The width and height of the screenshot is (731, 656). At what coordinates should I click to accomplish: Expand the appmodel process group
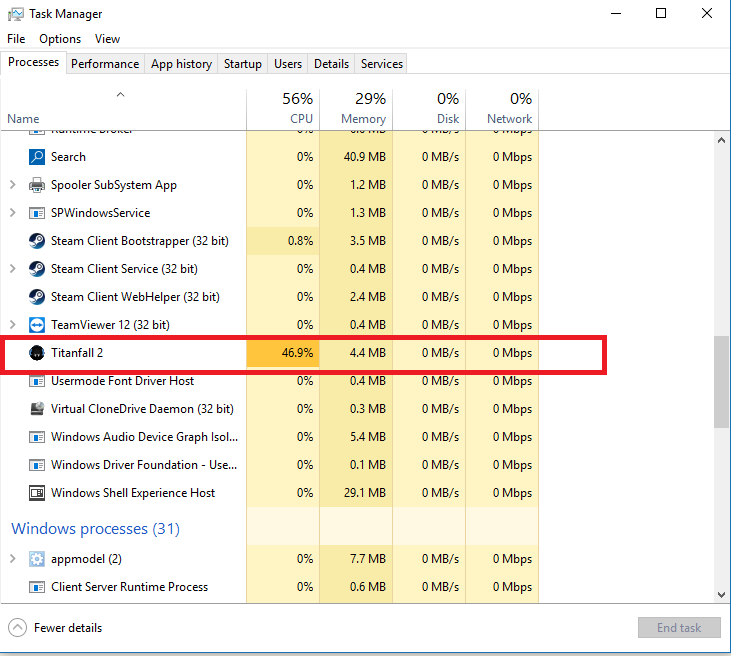(12, 559)
